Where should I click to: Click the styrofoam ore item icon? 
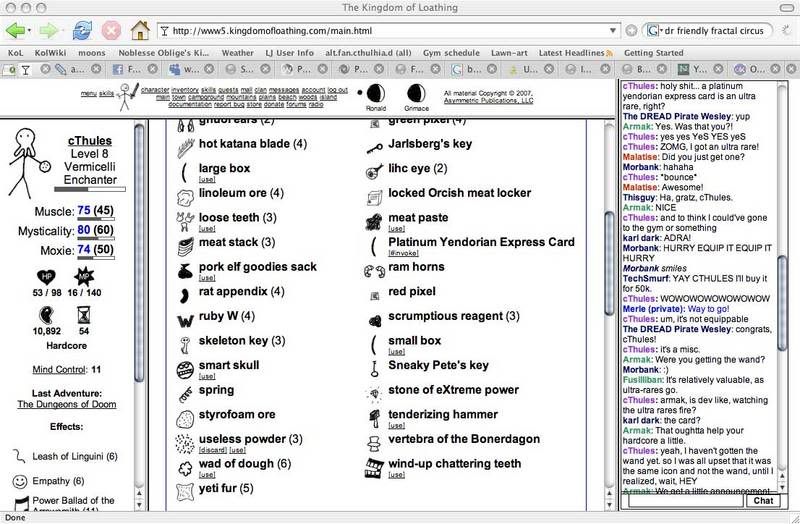click(185, 419)
